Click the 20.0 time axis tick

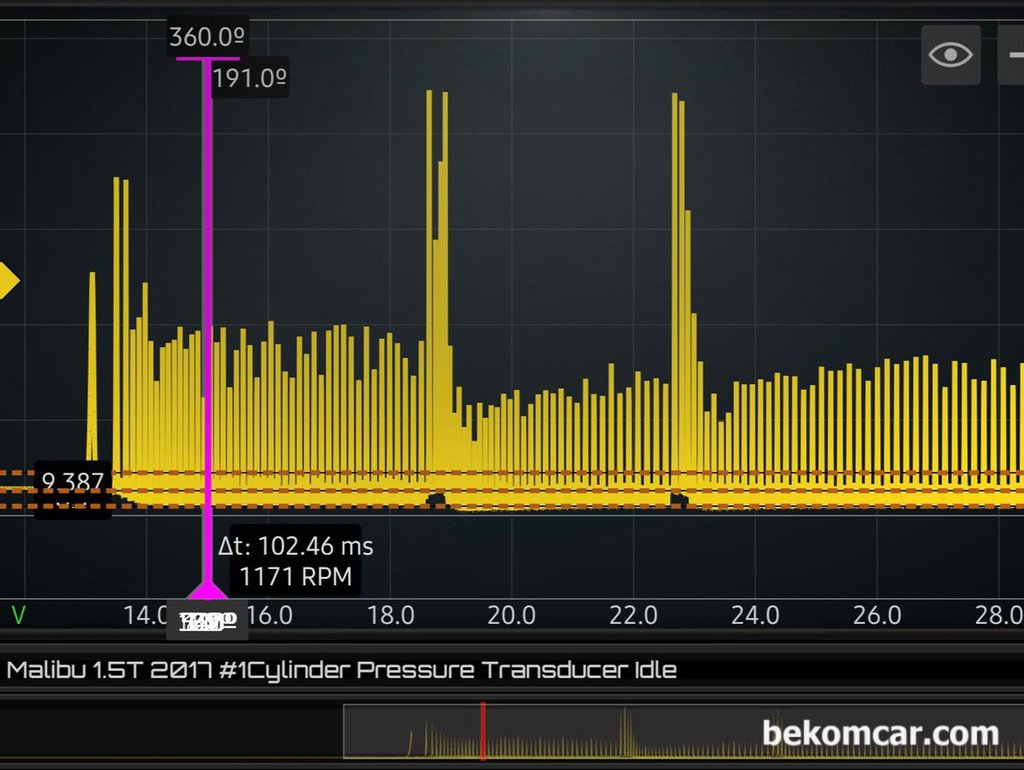coord(512,614)
